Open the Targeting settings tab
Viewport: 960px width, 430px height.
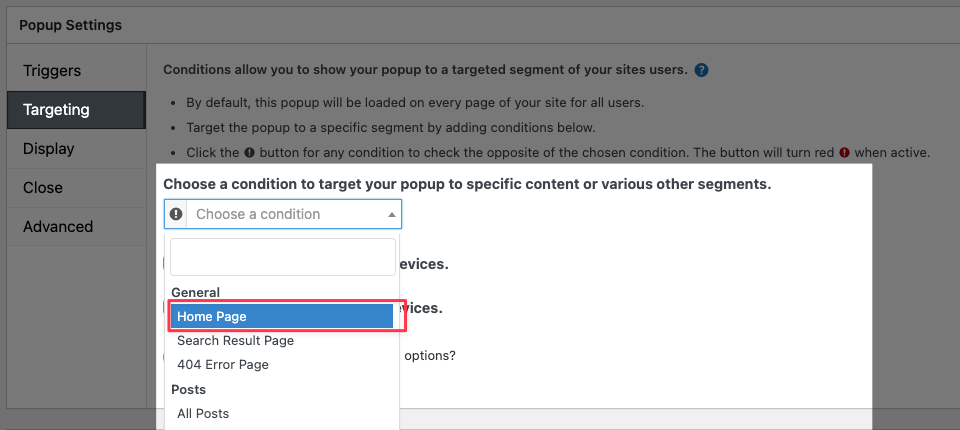coord(56,110)
